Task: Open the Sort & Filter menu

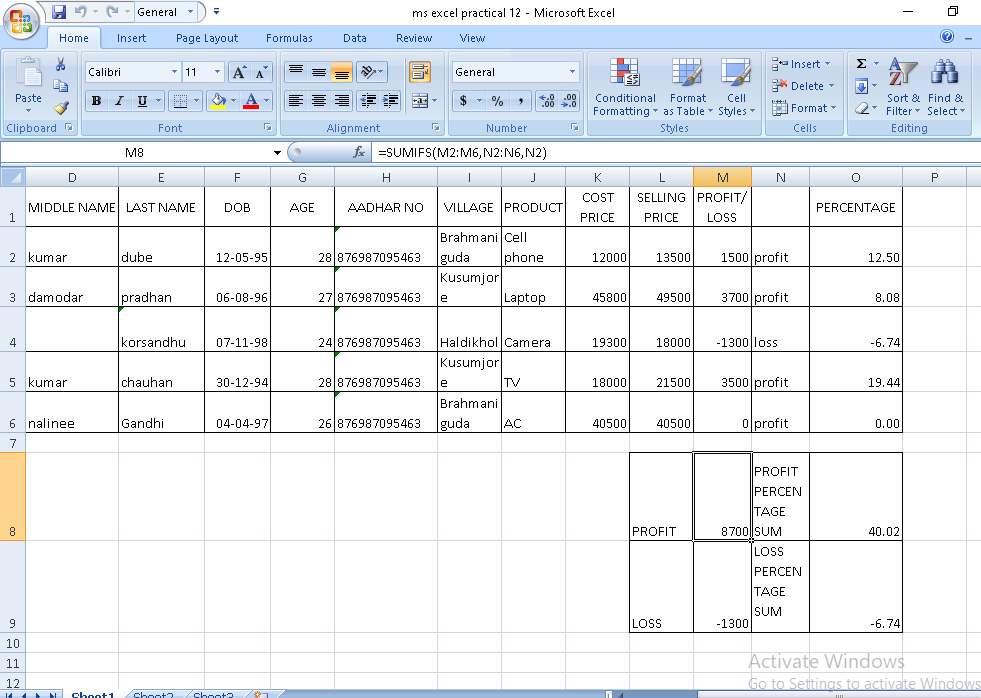Action: [x=903, y=88]
